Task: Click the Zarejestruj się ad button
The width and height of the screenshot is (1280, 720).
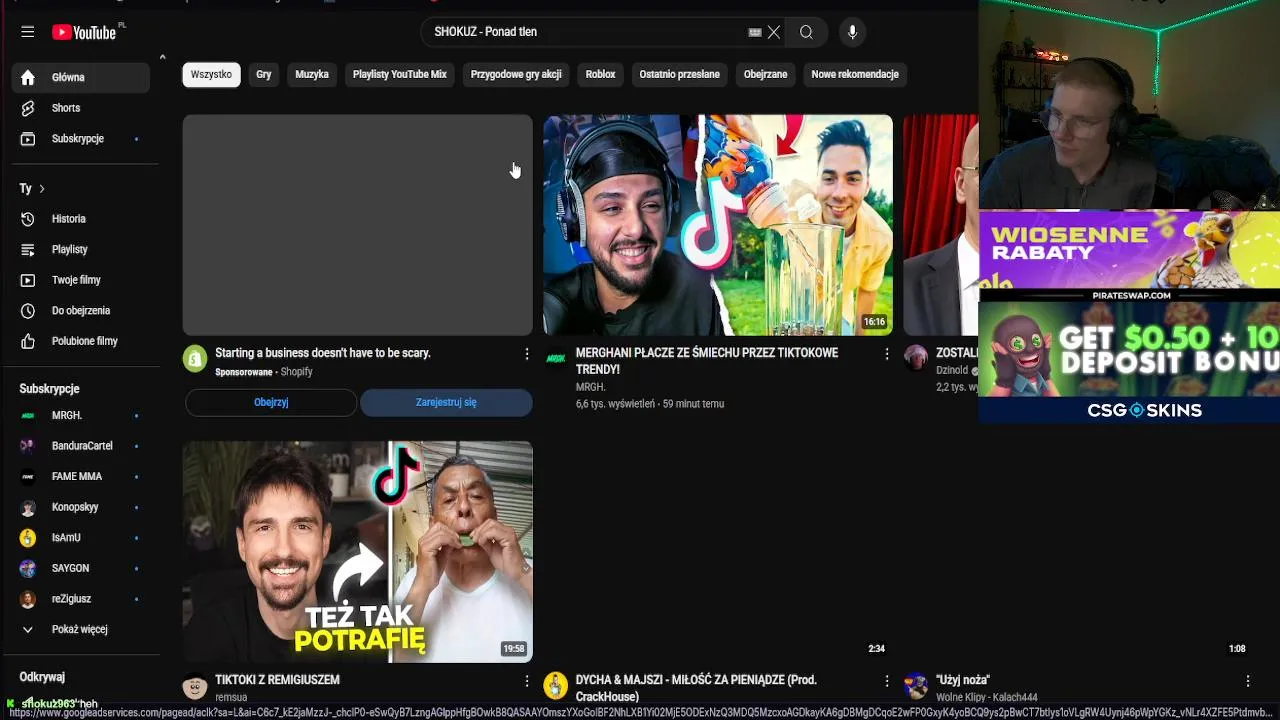Action: 446,402
